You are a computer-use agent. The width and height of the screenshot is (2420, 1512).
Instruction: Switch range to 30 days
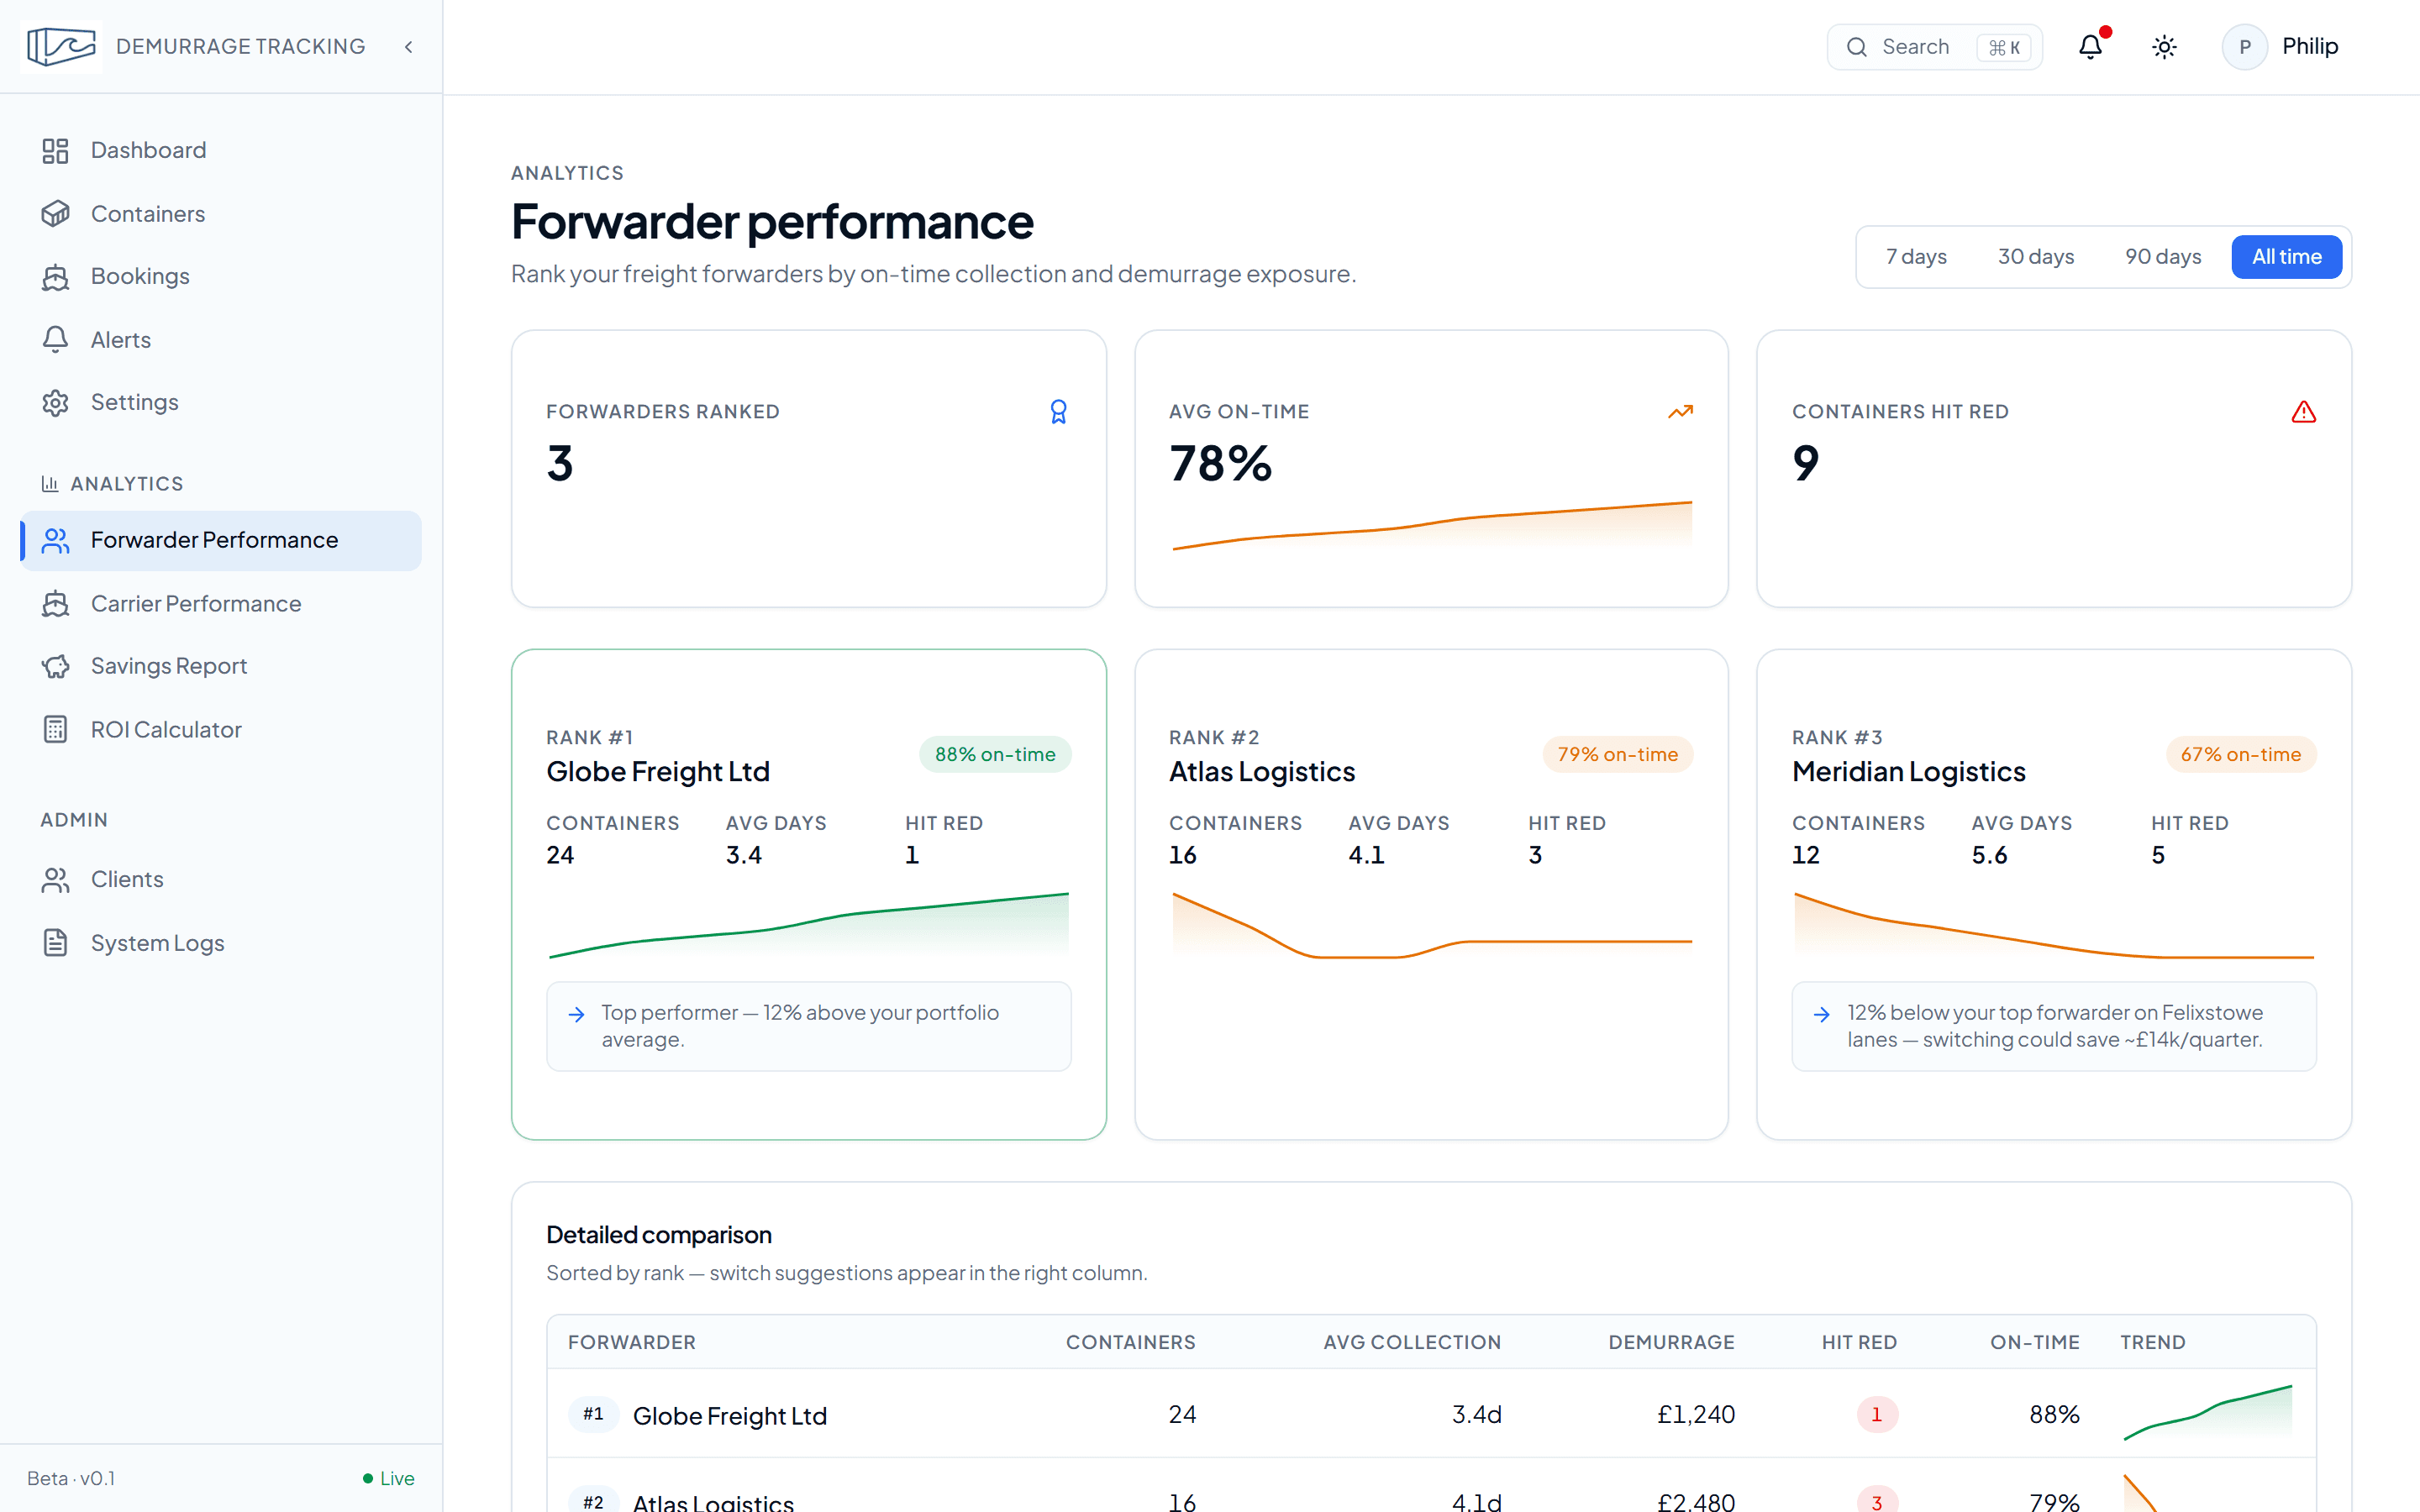click(2035, 257)
